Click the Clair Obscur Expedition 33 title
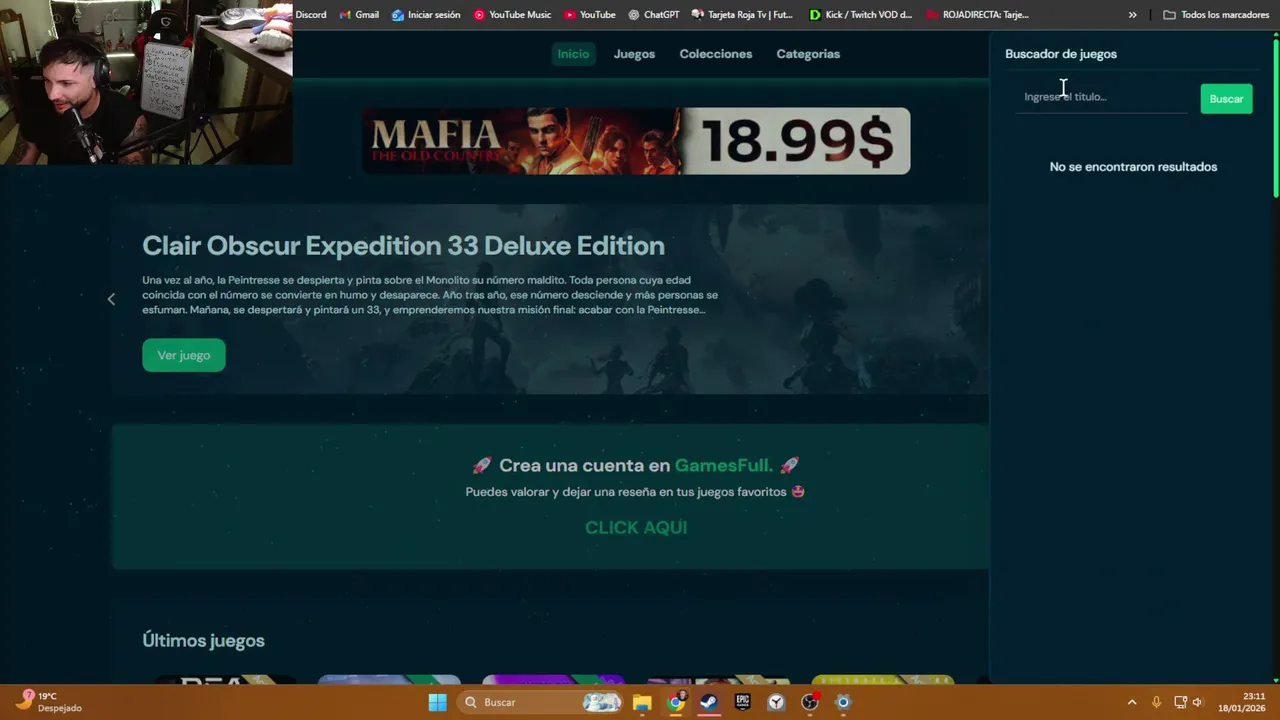Image resolution: width=1280 pixels, height=720 pixels. 403,246
